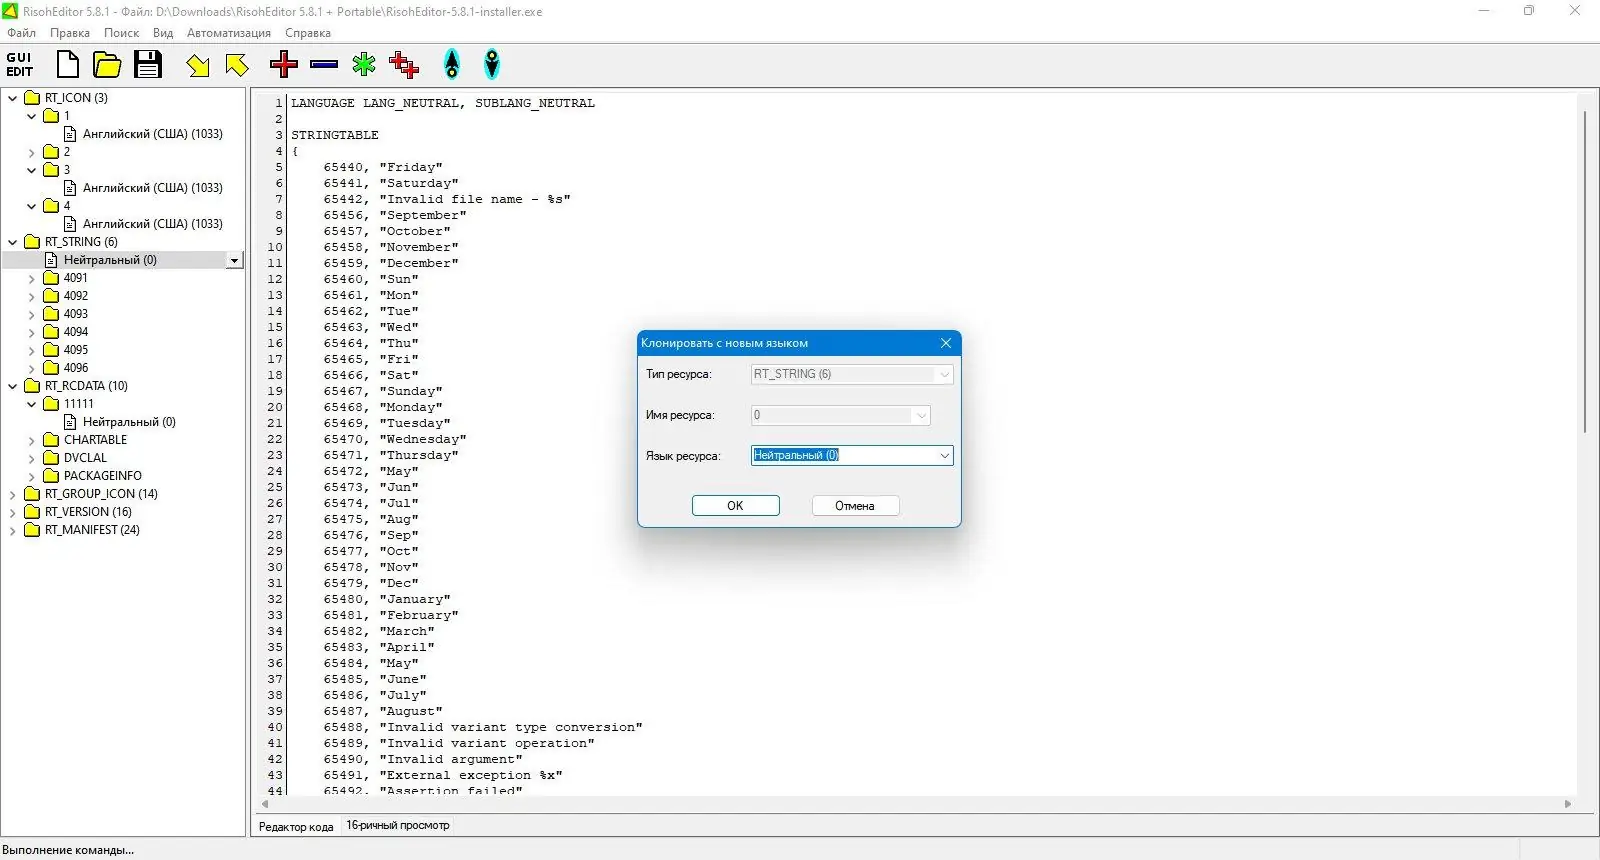Select folder 4096 in the tree

(76, 368)
